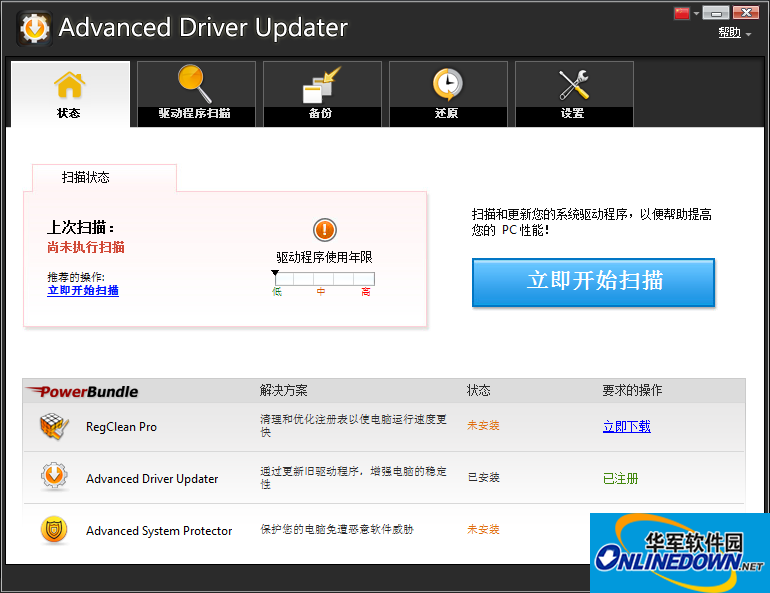Click the orange warning exclamation icon
This screenshot has height=593, width=770.
click(x=325, y=230)
